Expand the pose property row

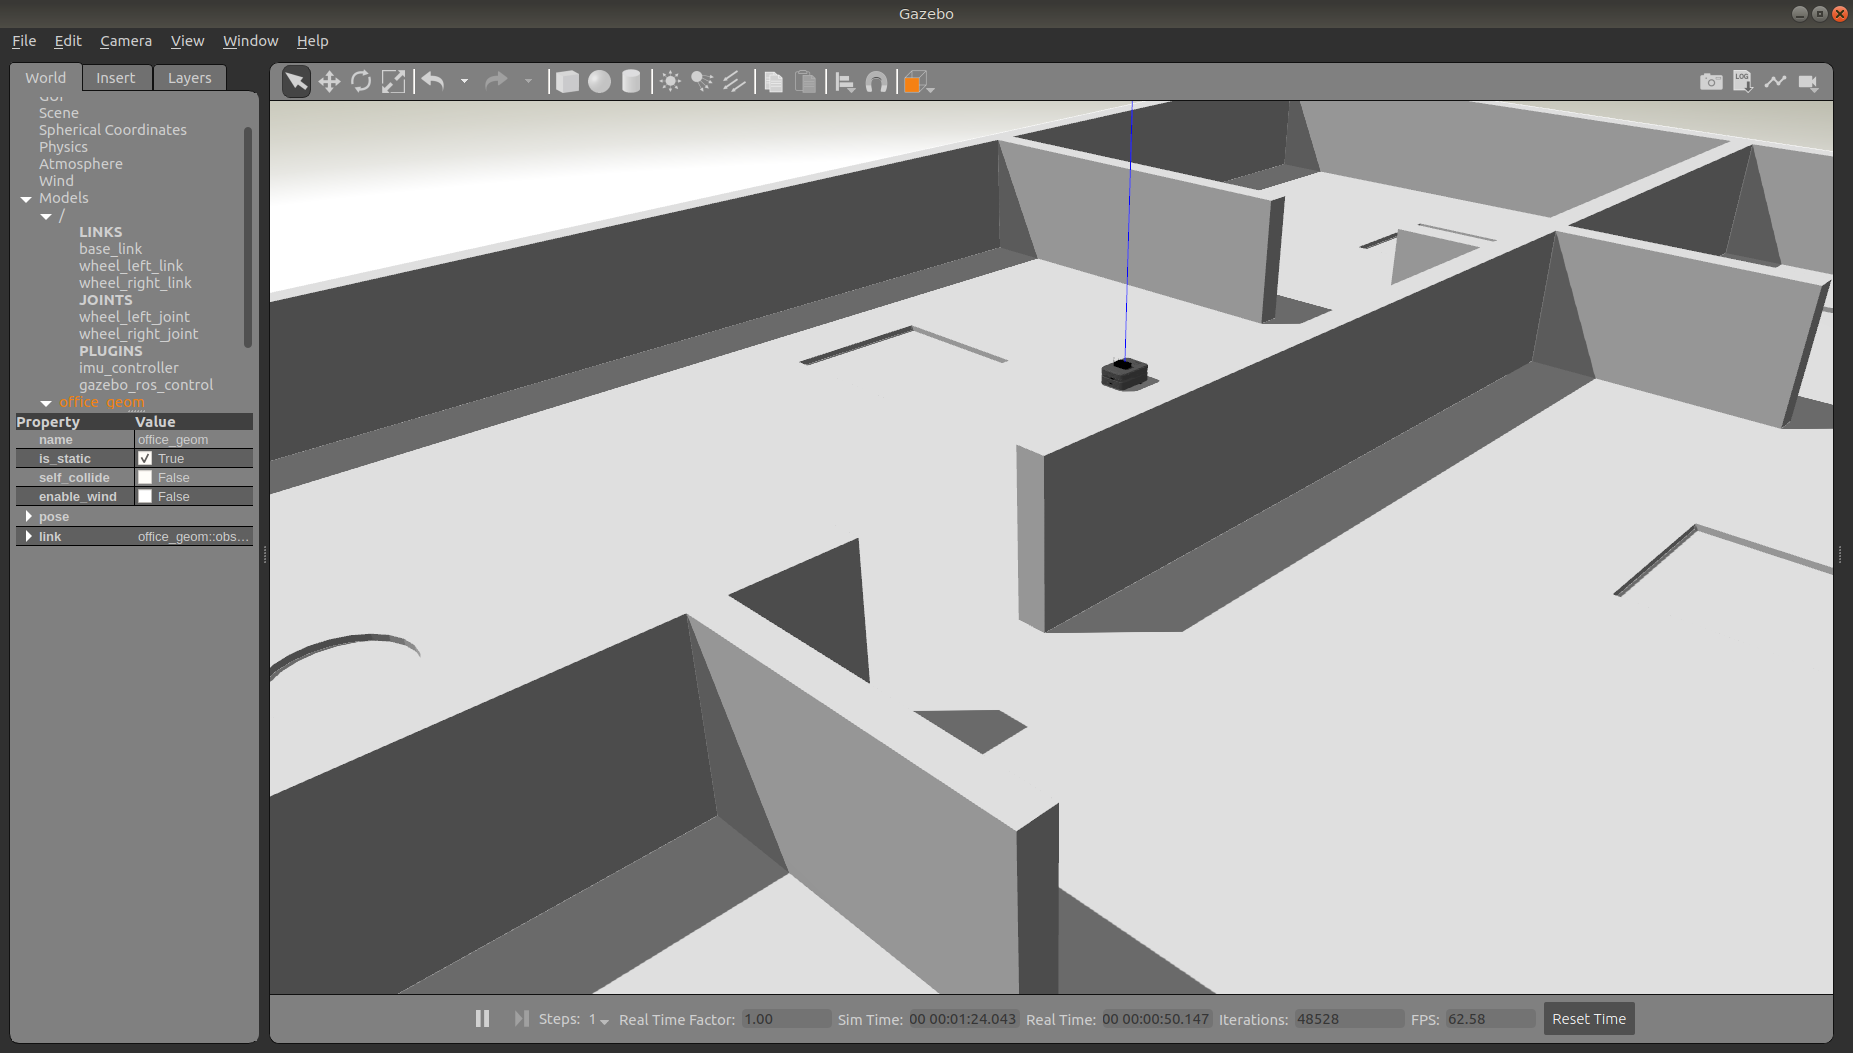[x=28, y=516]
